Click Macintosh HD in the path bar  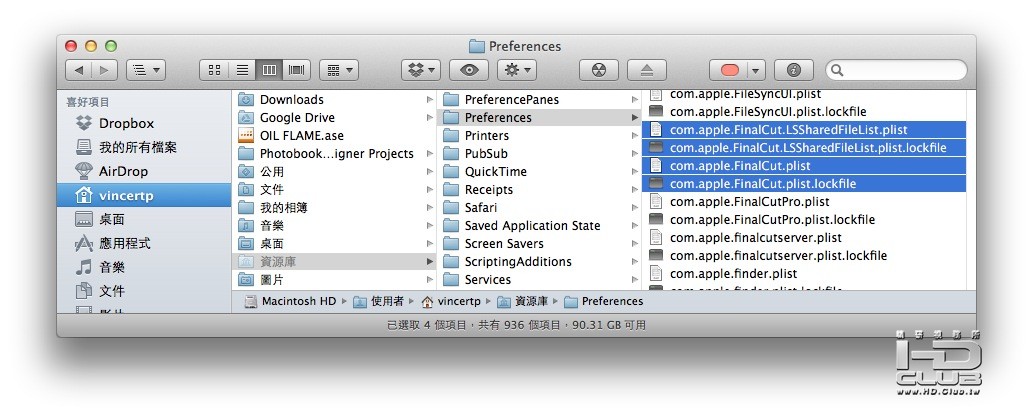coord(291,301)
